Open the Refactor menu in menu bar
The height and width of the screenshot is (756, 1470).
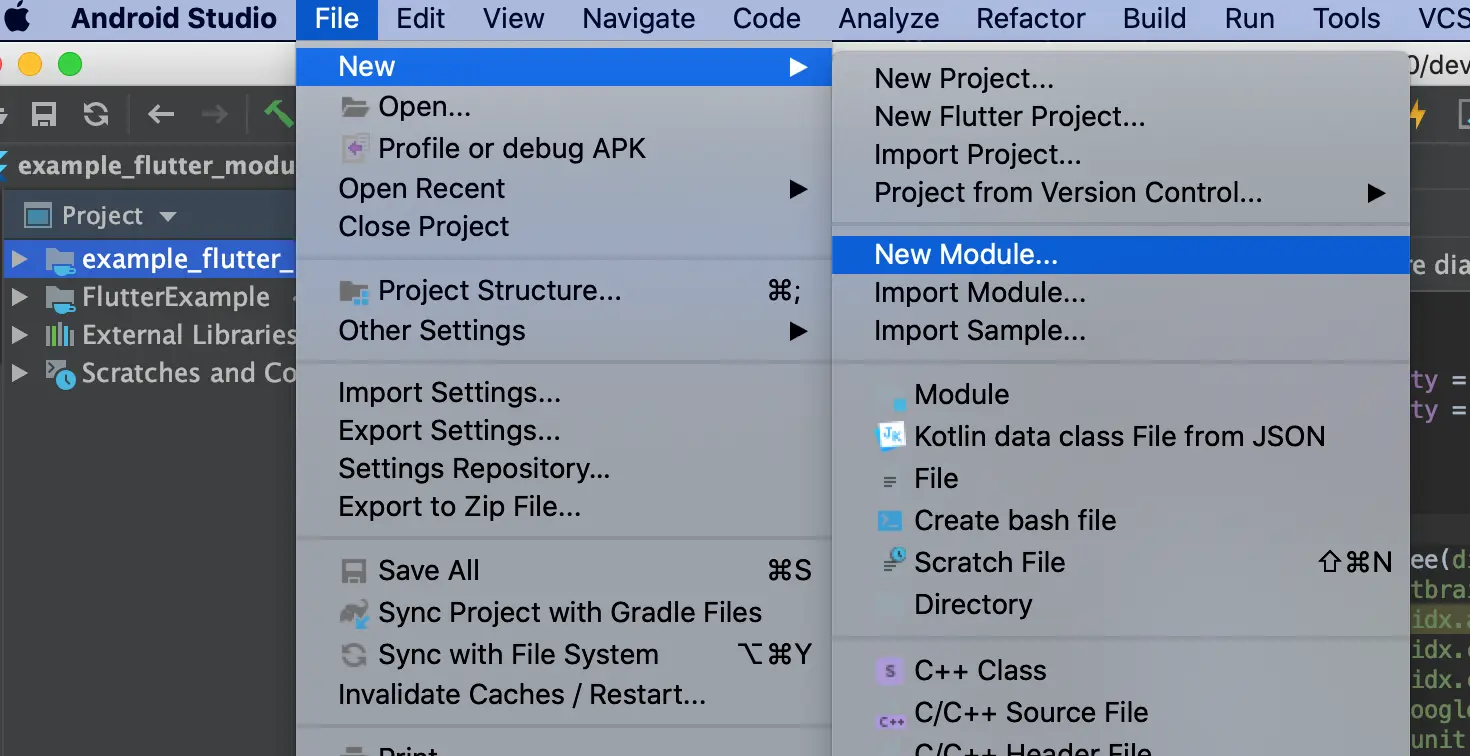pyautogui.click(x=1031, y=18)
